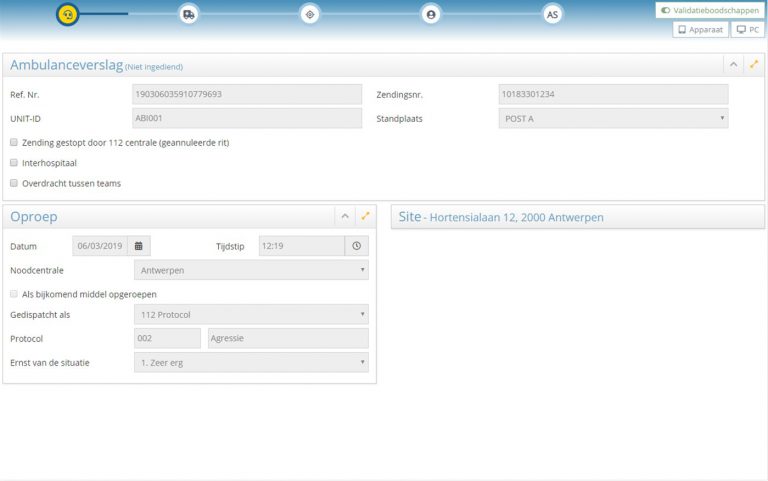Image resolution: width=768 pixels, height=481 pixels.
Task: Check Zending gestopt door 112 centrale
Action: coord(14,142)
